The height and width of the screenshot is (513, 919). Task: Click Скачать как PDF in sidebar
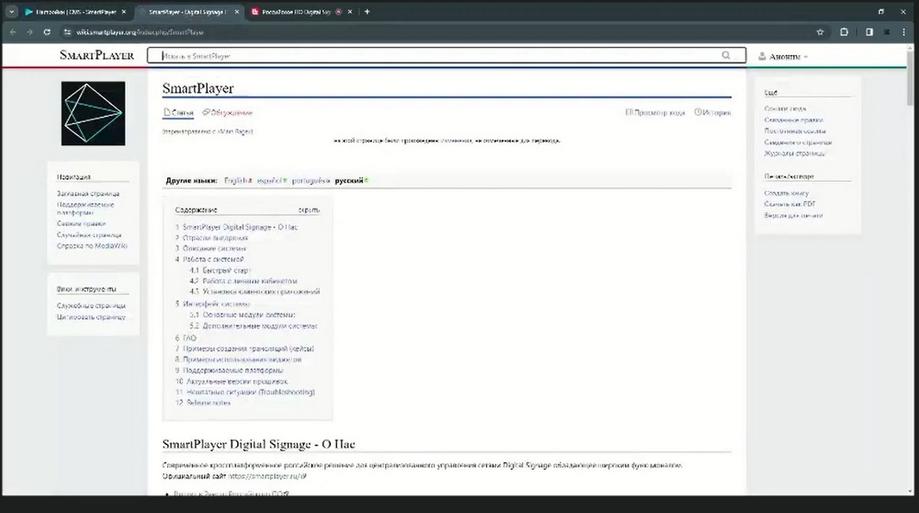click(789, 204)
